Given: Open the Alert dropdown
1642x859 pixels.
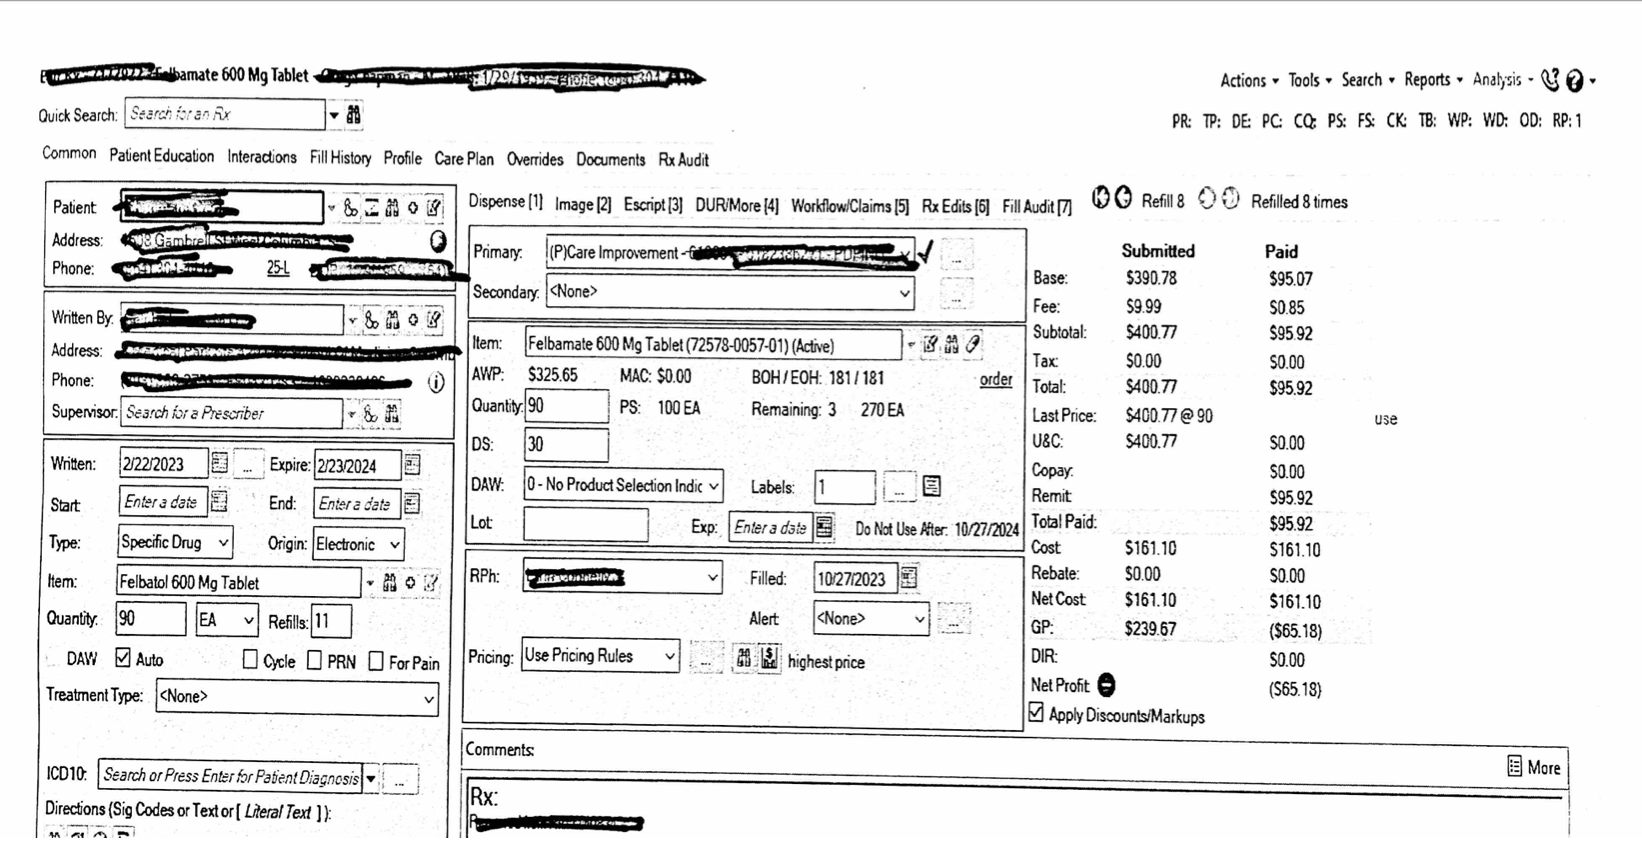Looking at the screenshot, I should pos(920,619).
